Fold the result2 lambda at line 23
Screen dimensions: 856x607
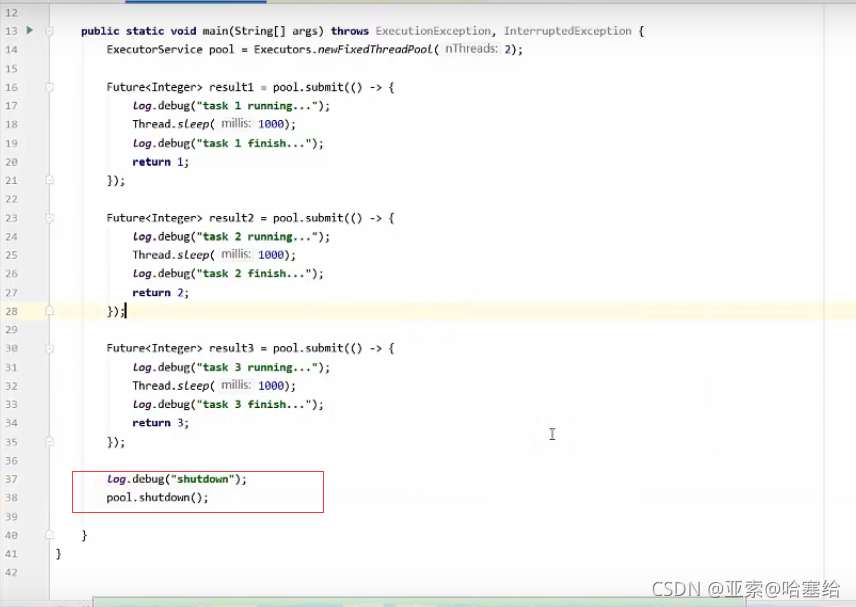(x=50, y=218)
